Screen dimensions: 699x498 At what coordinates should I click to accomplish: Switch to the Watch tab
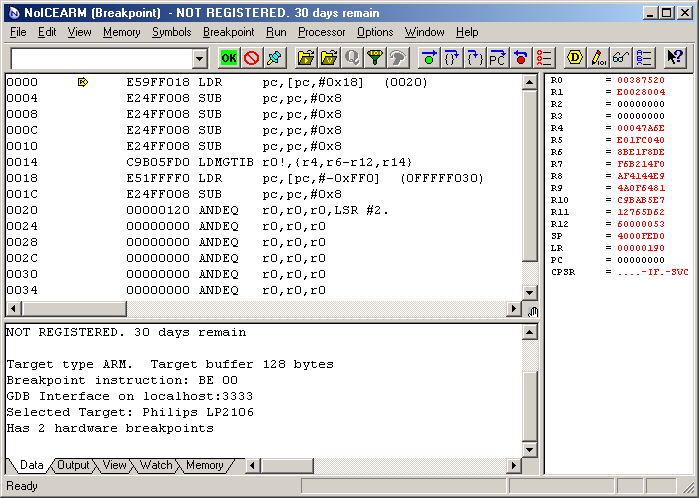[x=156, y=465]
